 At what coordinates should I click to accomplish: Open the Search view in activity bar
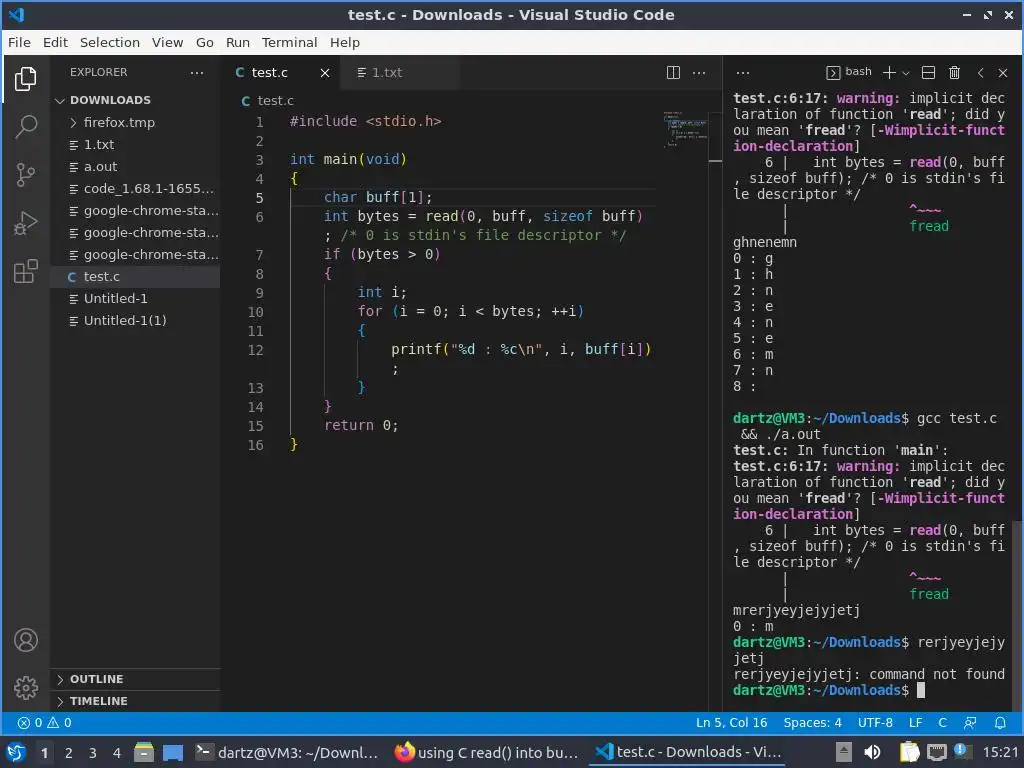pyautogui.click(x=25, y=127)
